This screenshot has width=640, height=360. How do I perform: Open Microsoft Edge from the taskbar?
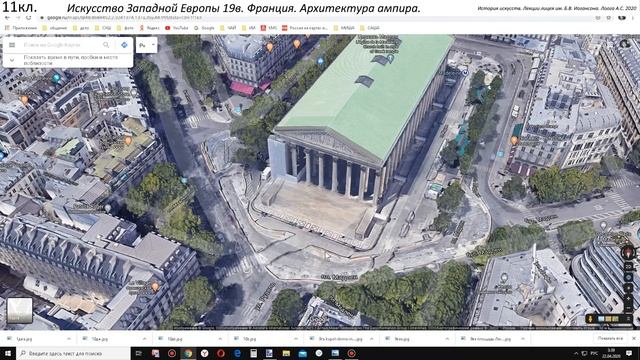click(x=237, y=353)
